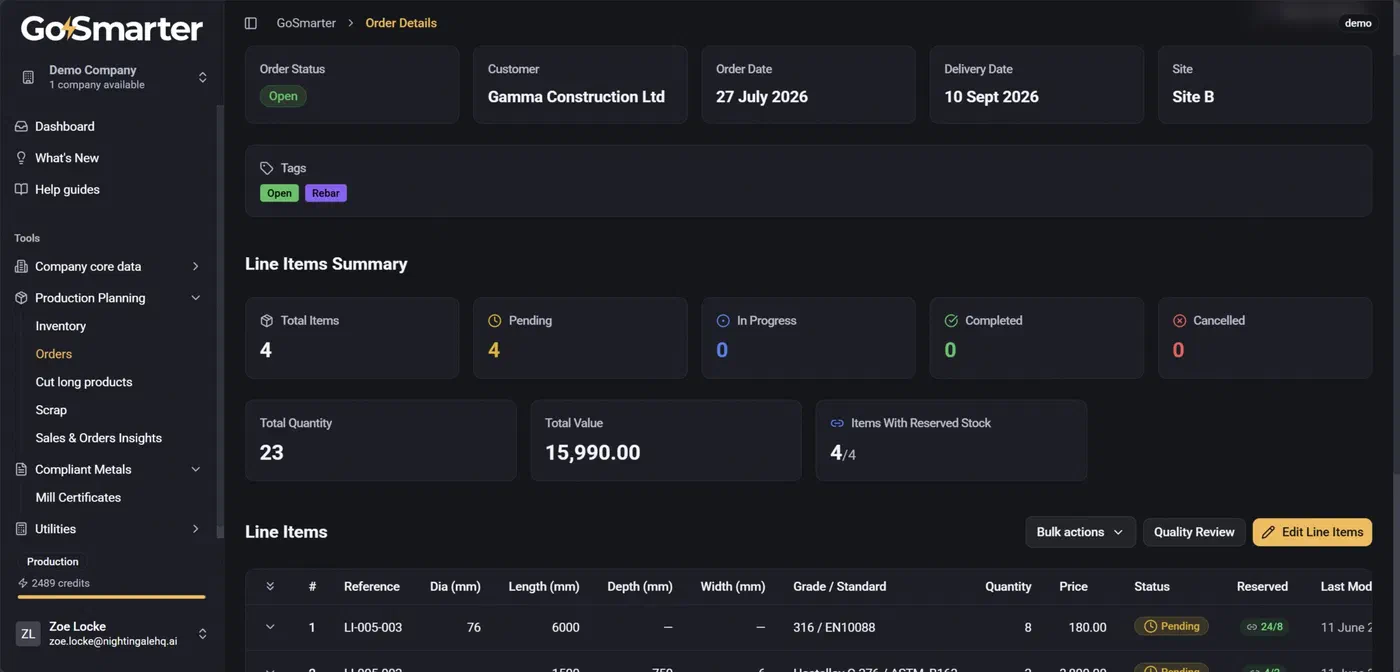The height and width of the screenshot is (672, 1400).
Task: Click the Dashboard icon in the sidebar
Action: click(x=21, y=127)
